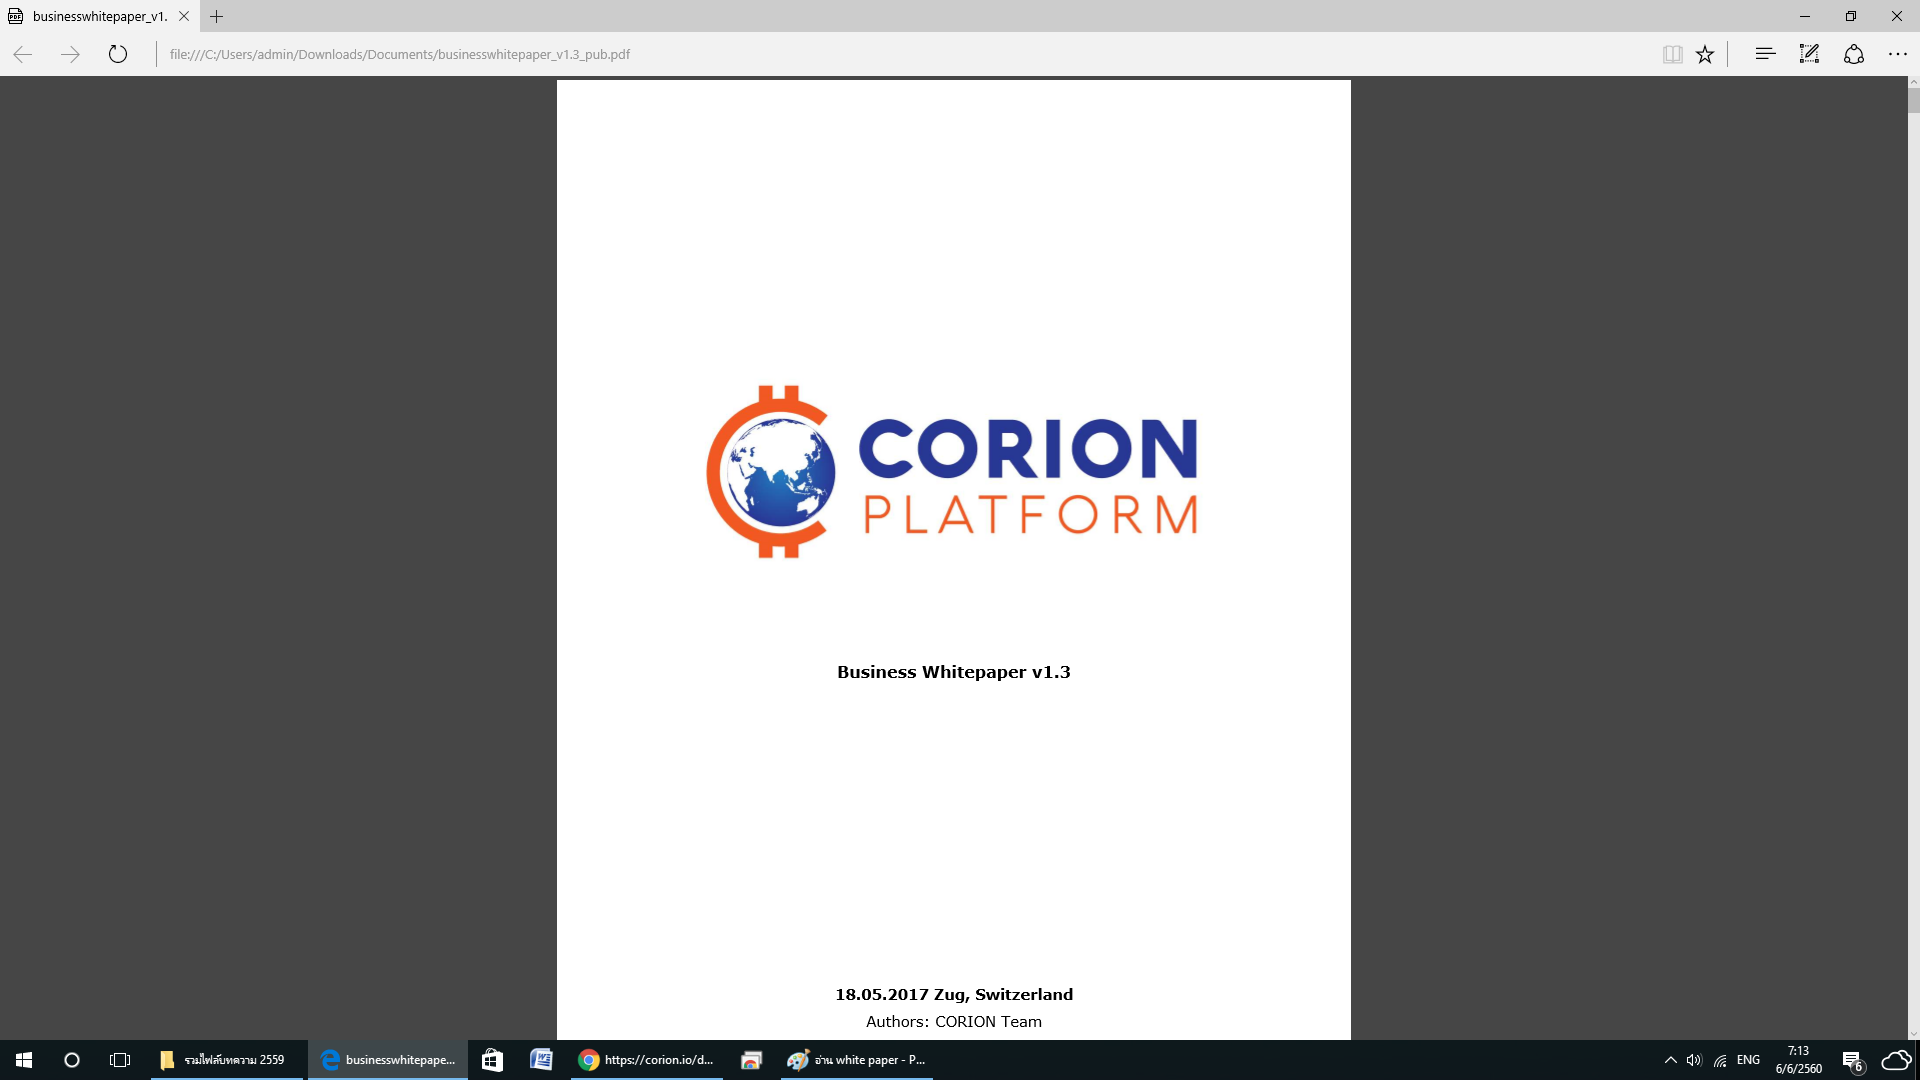The image size is (1920, 1080).
Task: Click the Business Whitepaper v1.3 title
Action: point(954,672)
